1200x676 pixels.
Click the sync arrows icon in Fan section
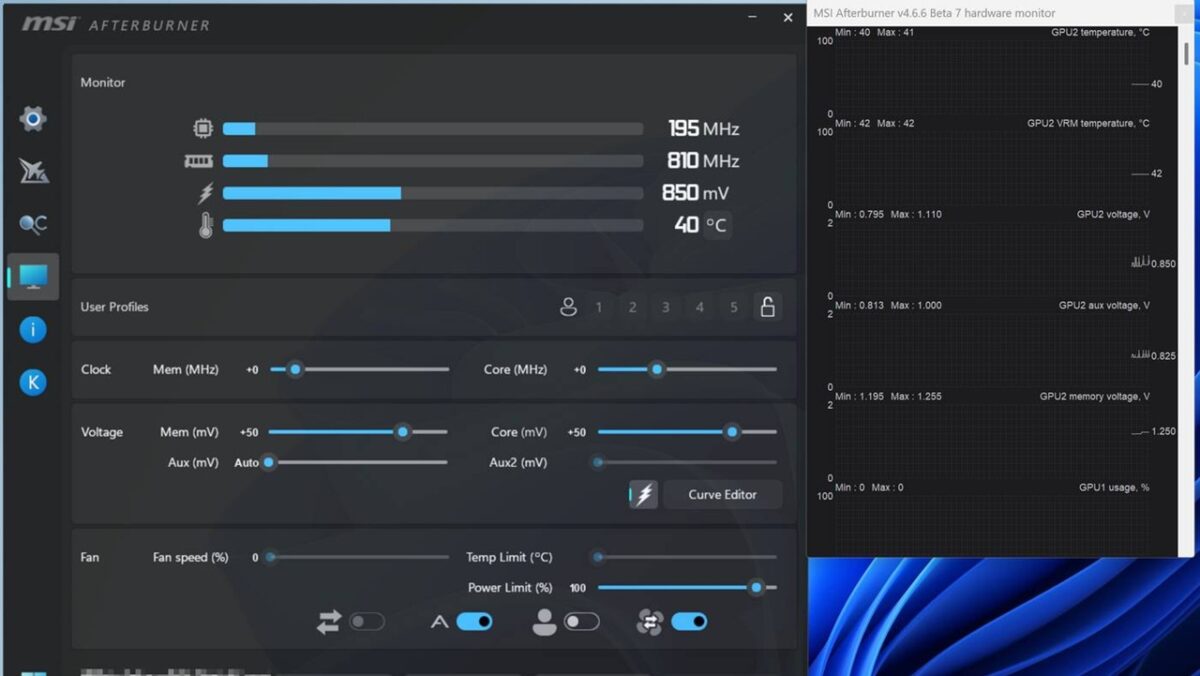click(329, 622)
